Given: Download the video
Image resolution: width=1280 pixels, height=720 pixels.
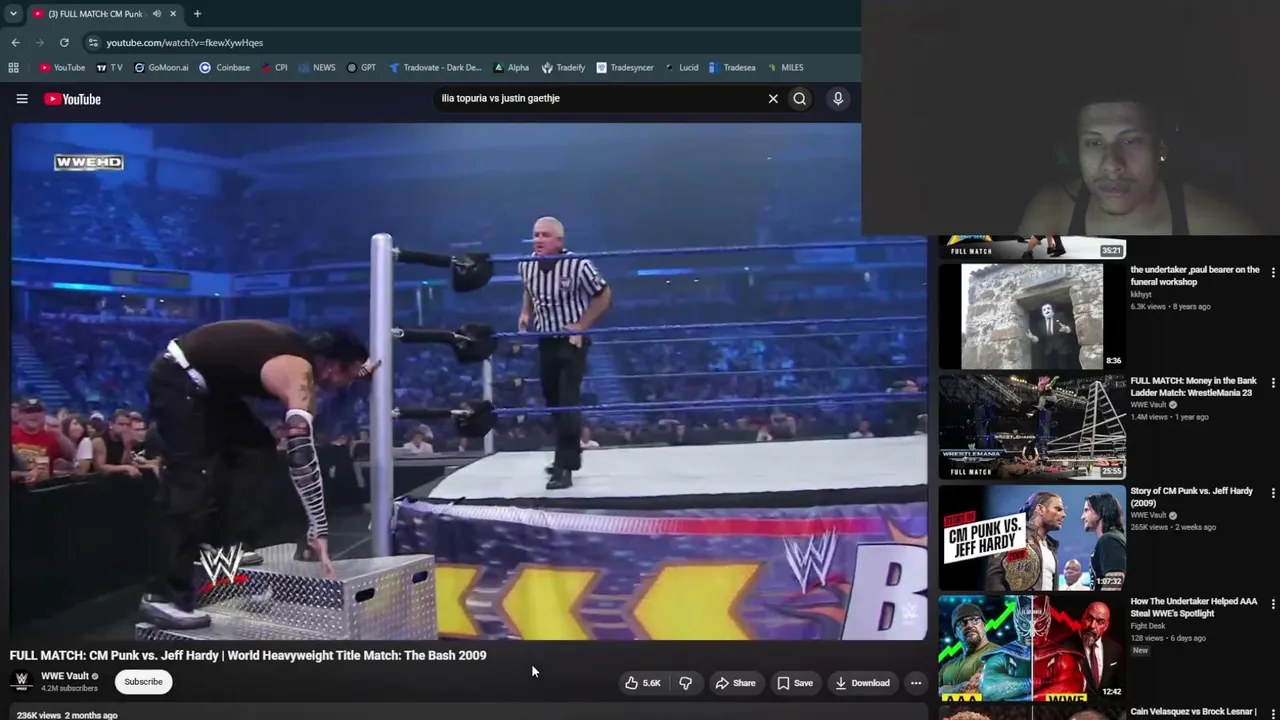Looking at the screenshot, I should pyautogui.click(x=862, y=683).
